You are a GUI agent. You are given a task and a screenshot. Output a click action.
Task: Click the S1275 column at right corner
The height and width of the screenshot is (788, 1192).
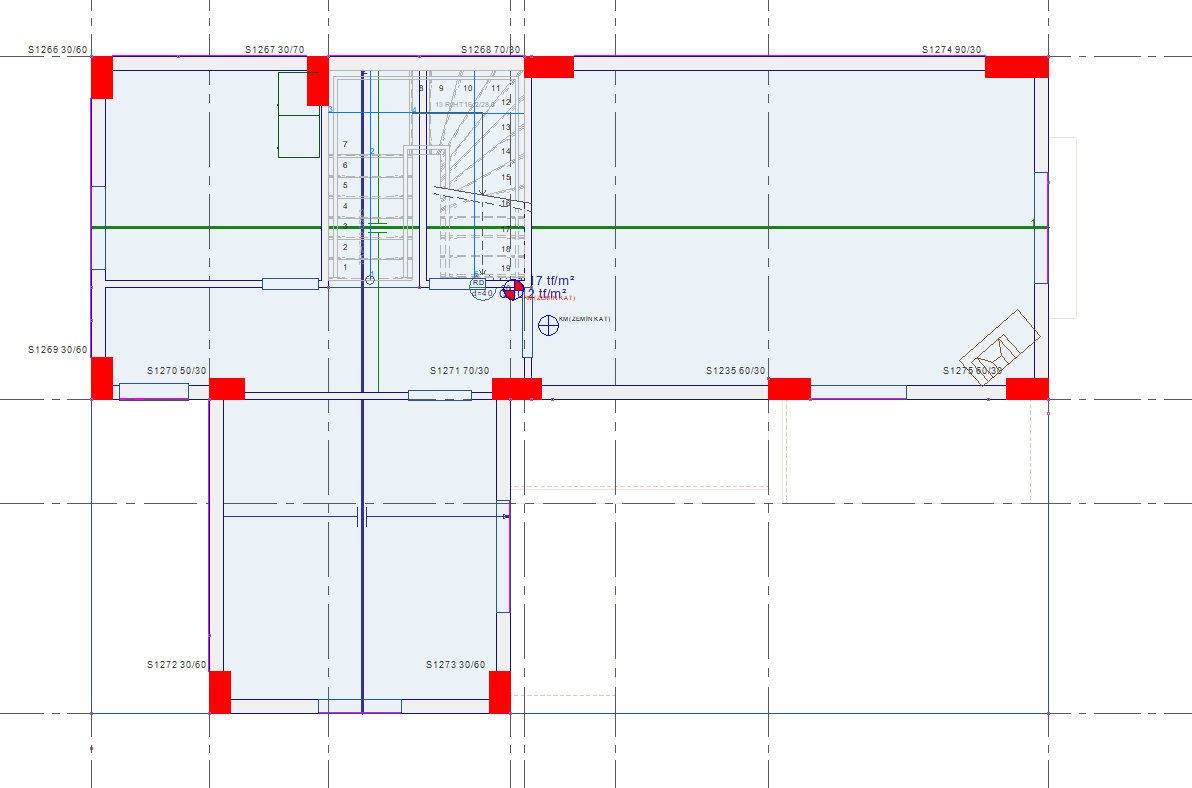coord(1027,388)
